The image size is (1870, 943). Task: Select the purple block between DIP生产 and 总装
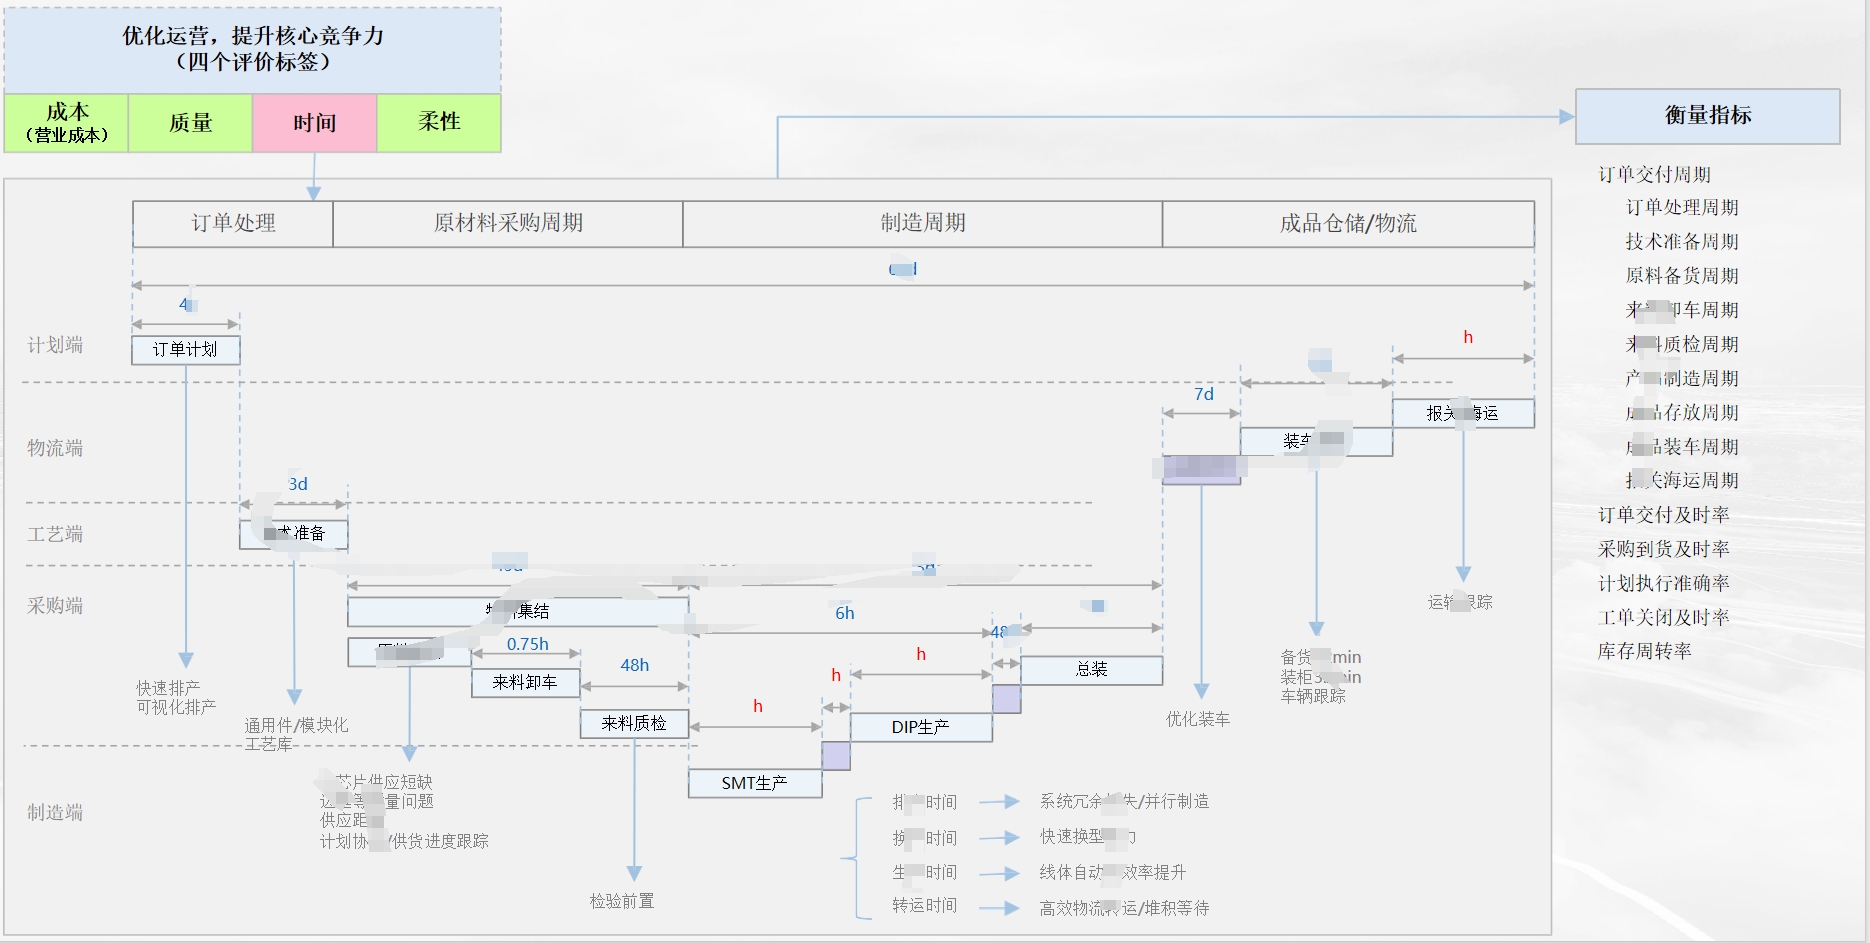[1007, 699]
